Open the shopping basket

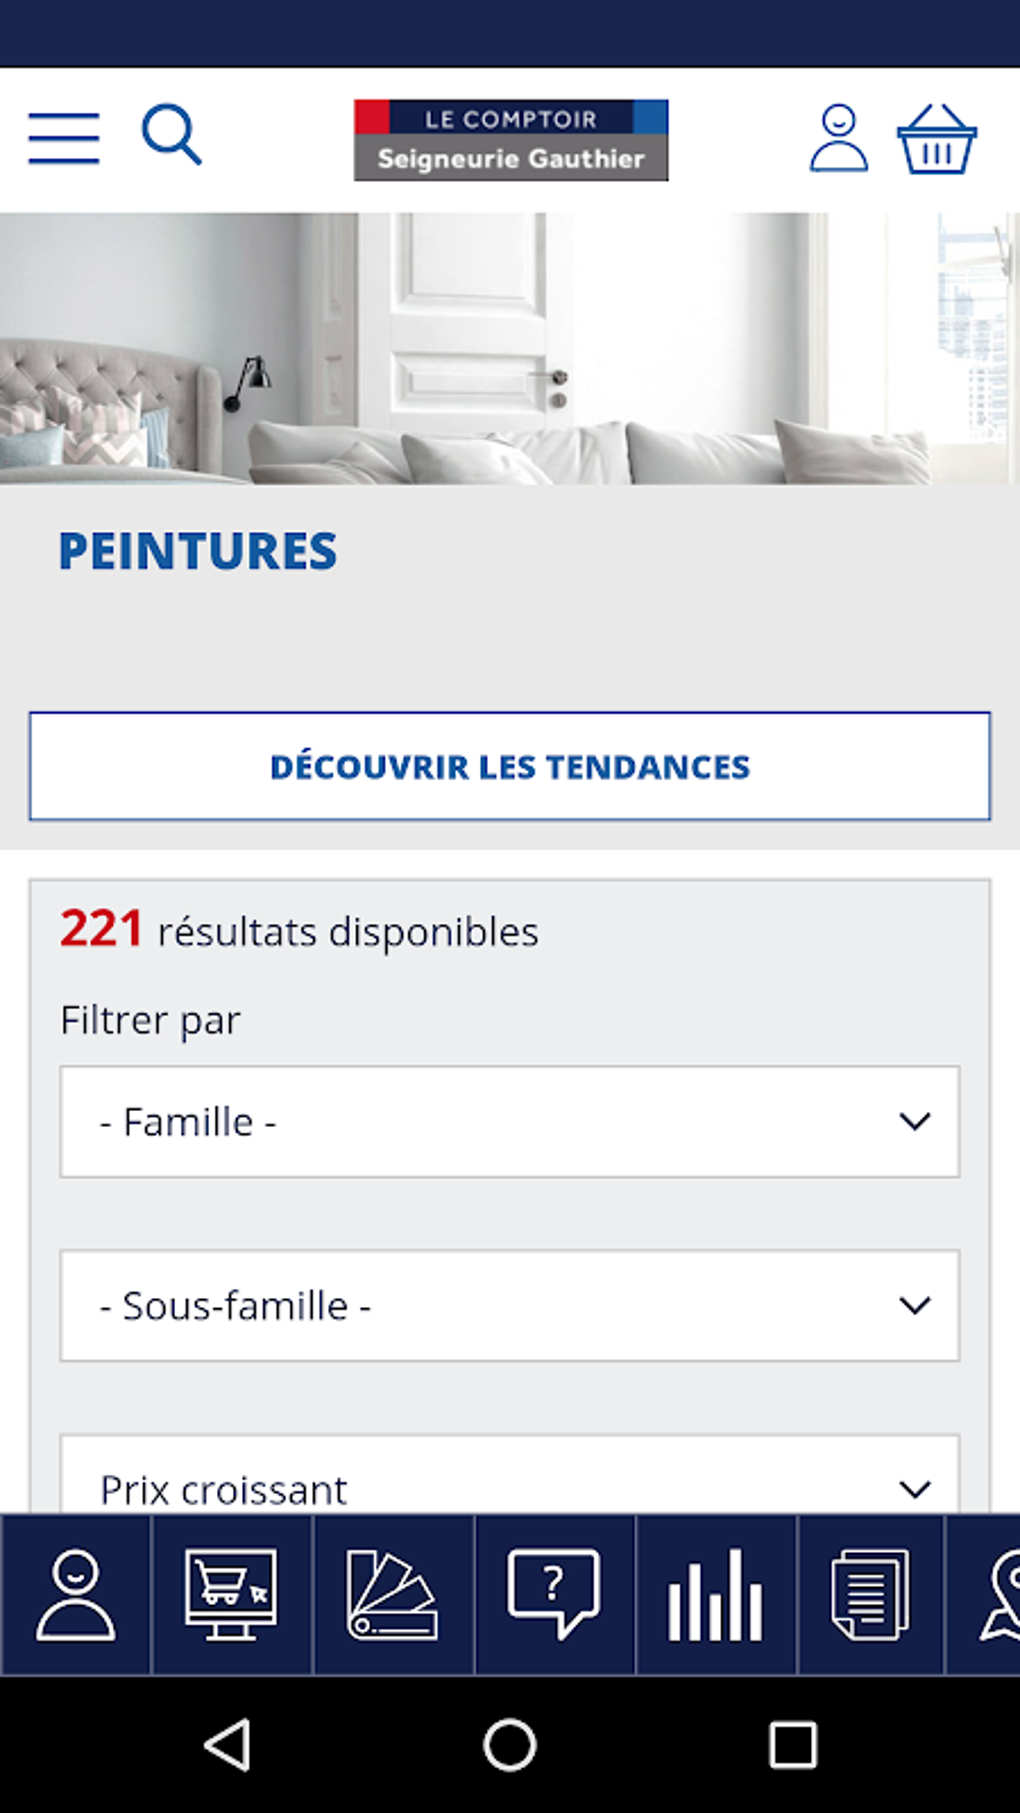click(936, 140)
